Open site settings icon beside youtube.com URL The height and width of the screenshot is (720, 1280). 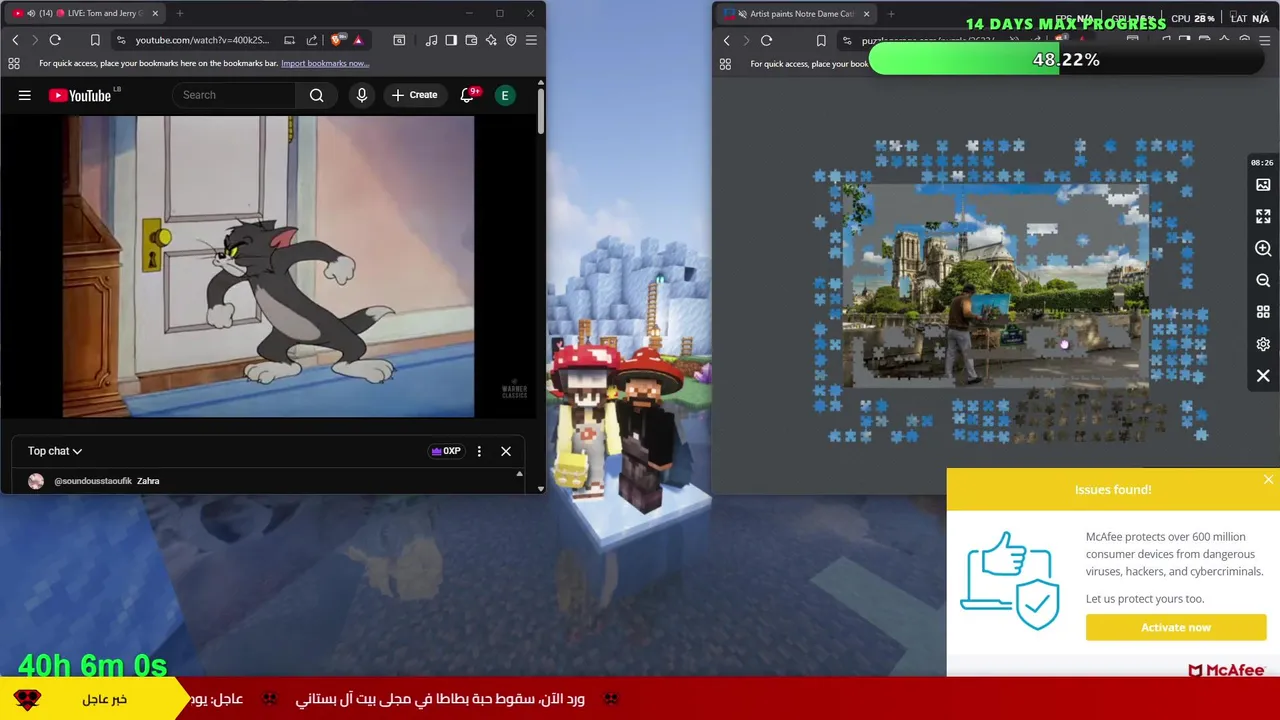pyautogui.click(x=121, y=40)
